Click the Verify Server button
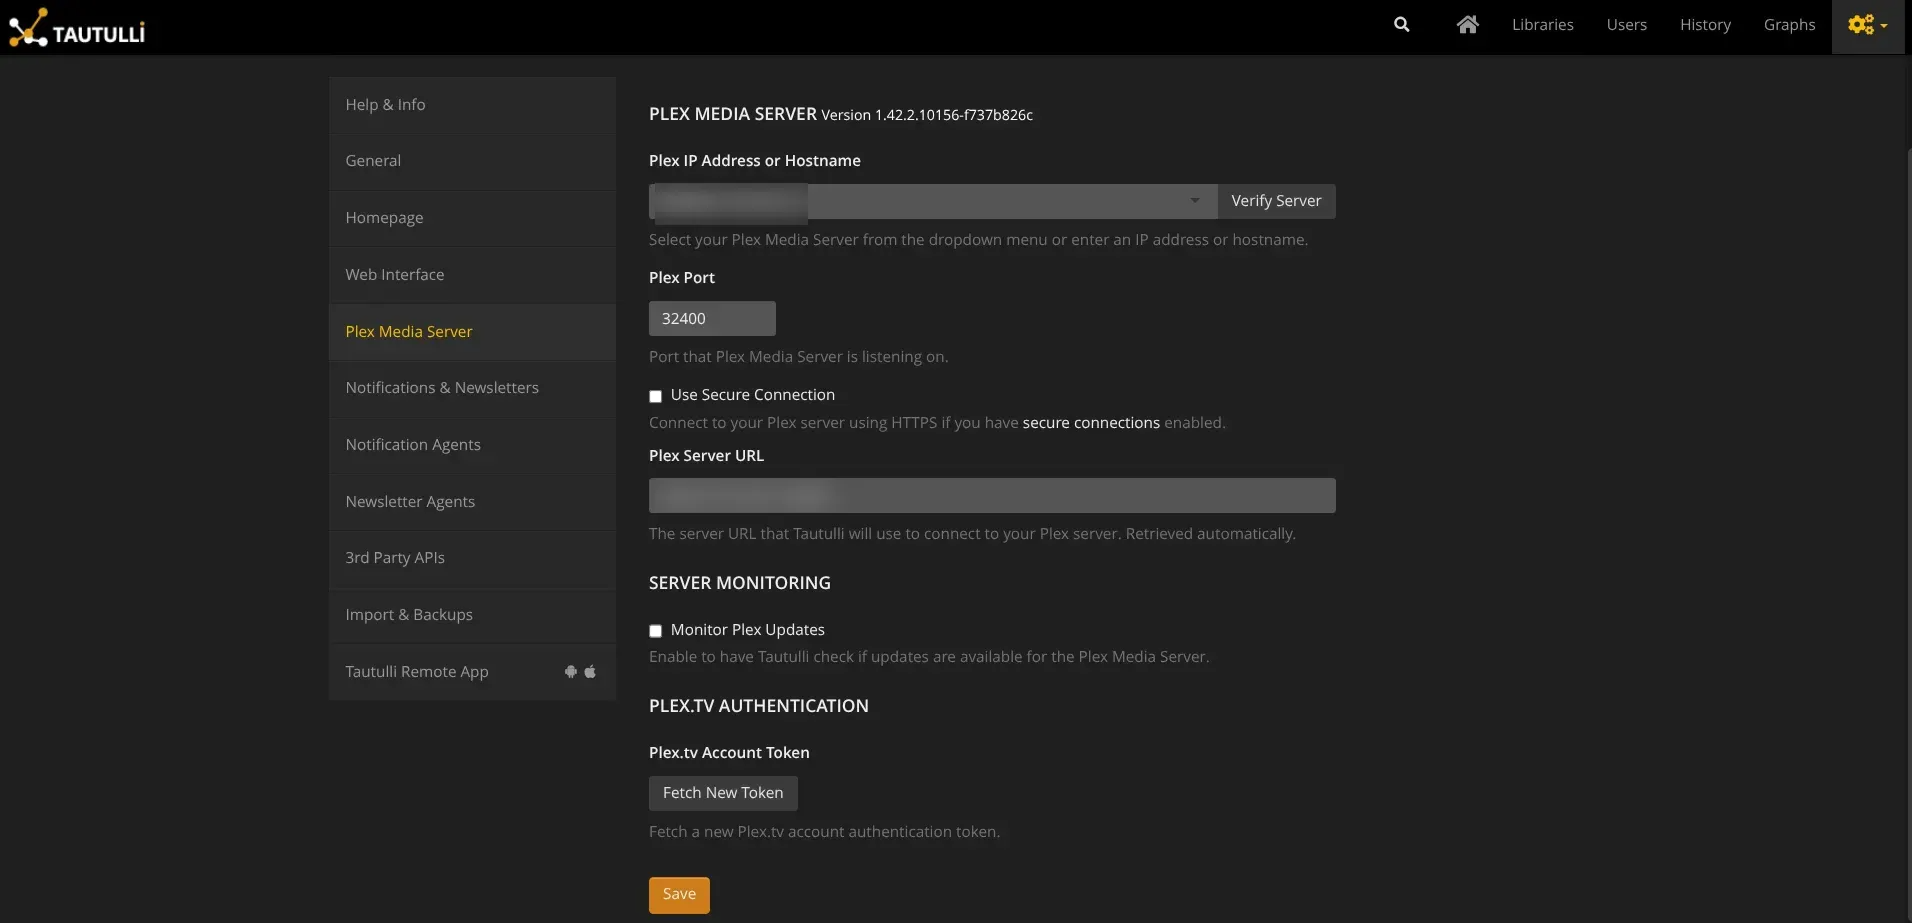This screenshot has width=1912, height=923. (1276, 201)
